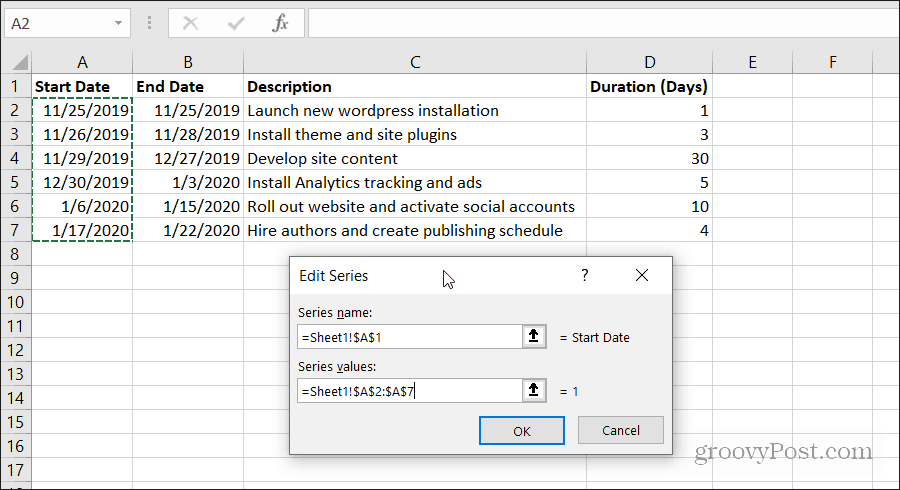900x490 pixels.
Task: Click 'Hire authors and create publishing schedule' cell
Action: click(415, 230)
